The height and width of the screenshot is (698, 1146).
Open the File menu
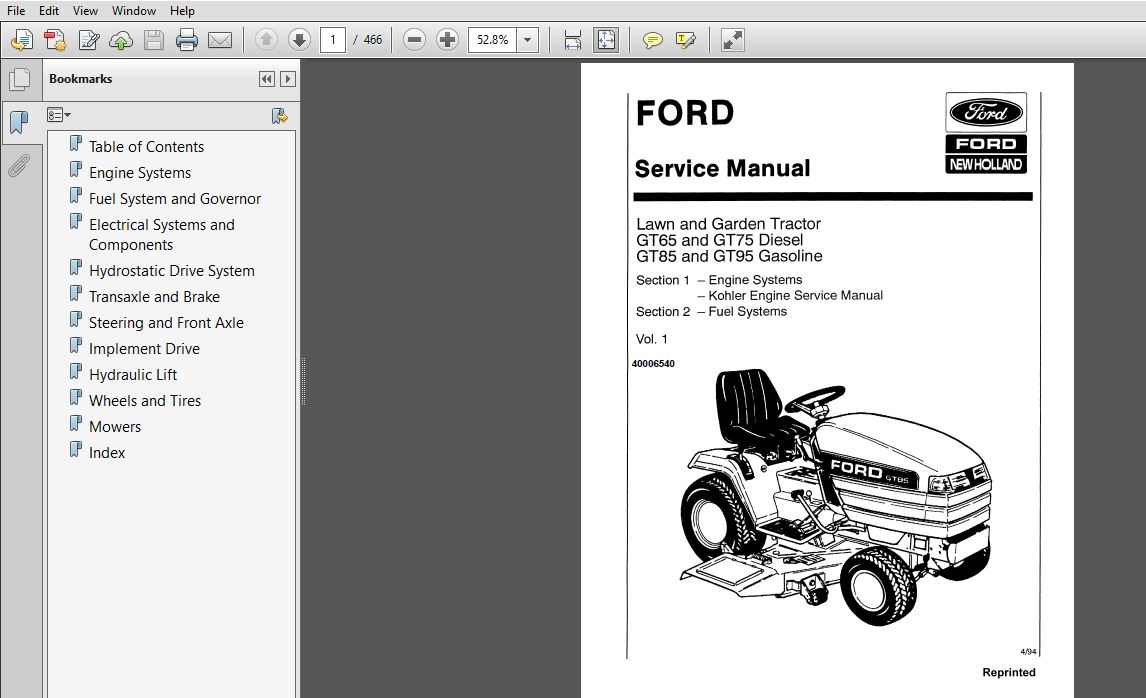tap(16, 10)
